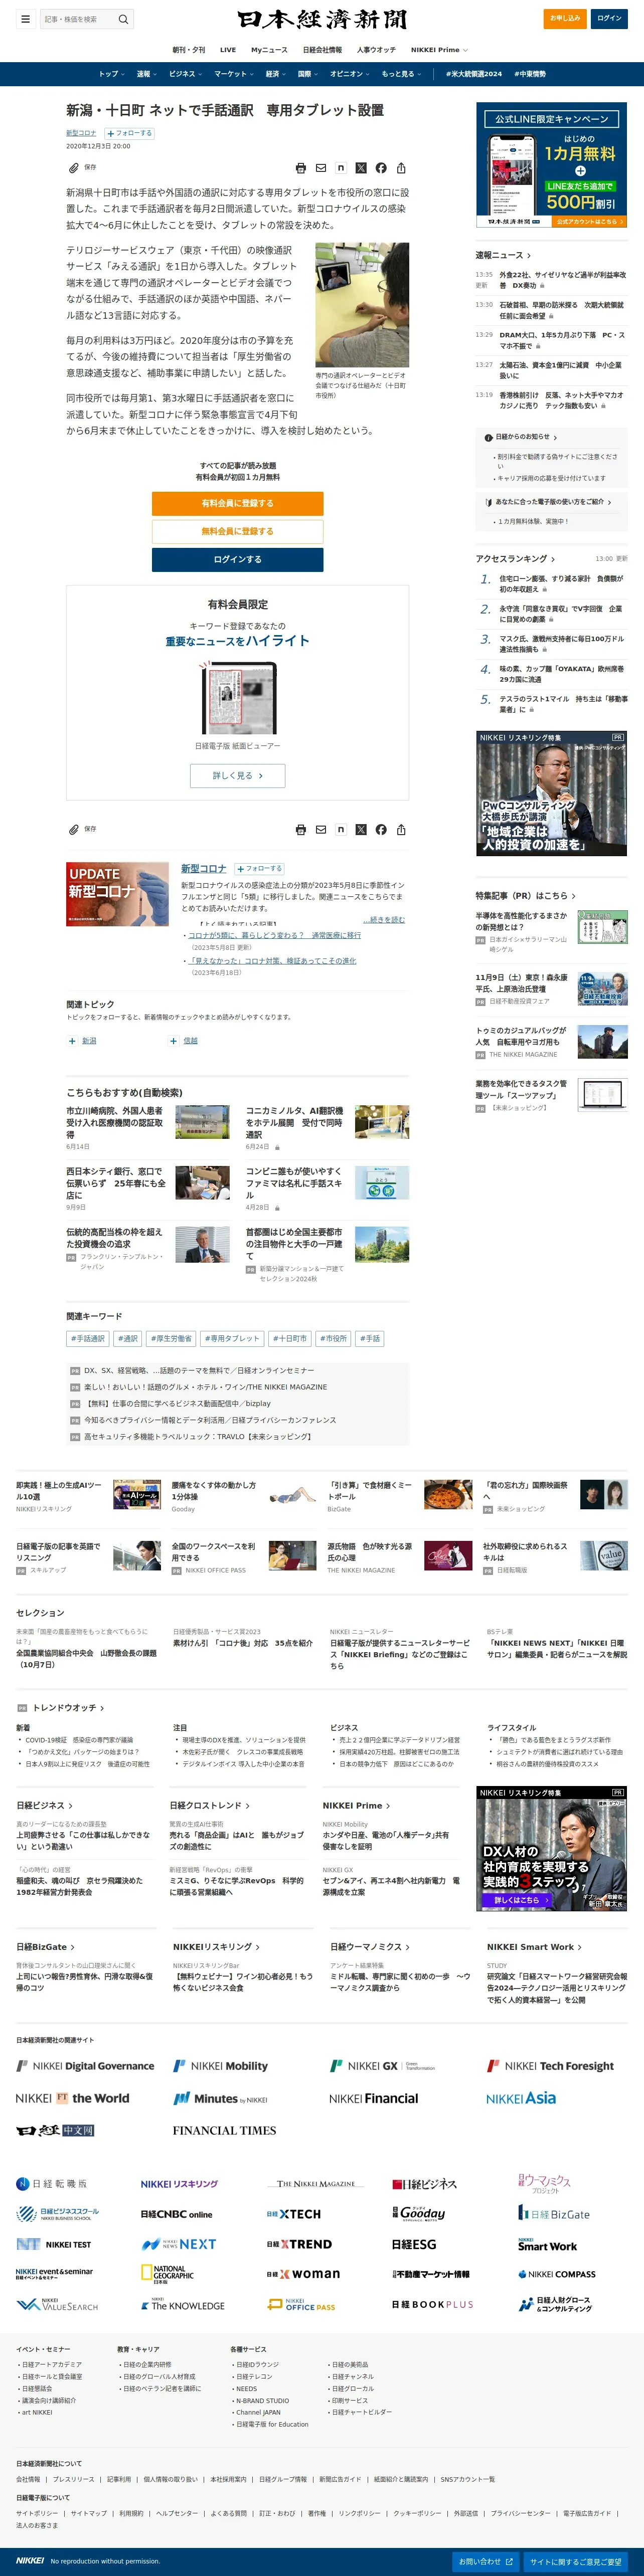Open the 日経会社情報 menu item

tap(322, 50)
